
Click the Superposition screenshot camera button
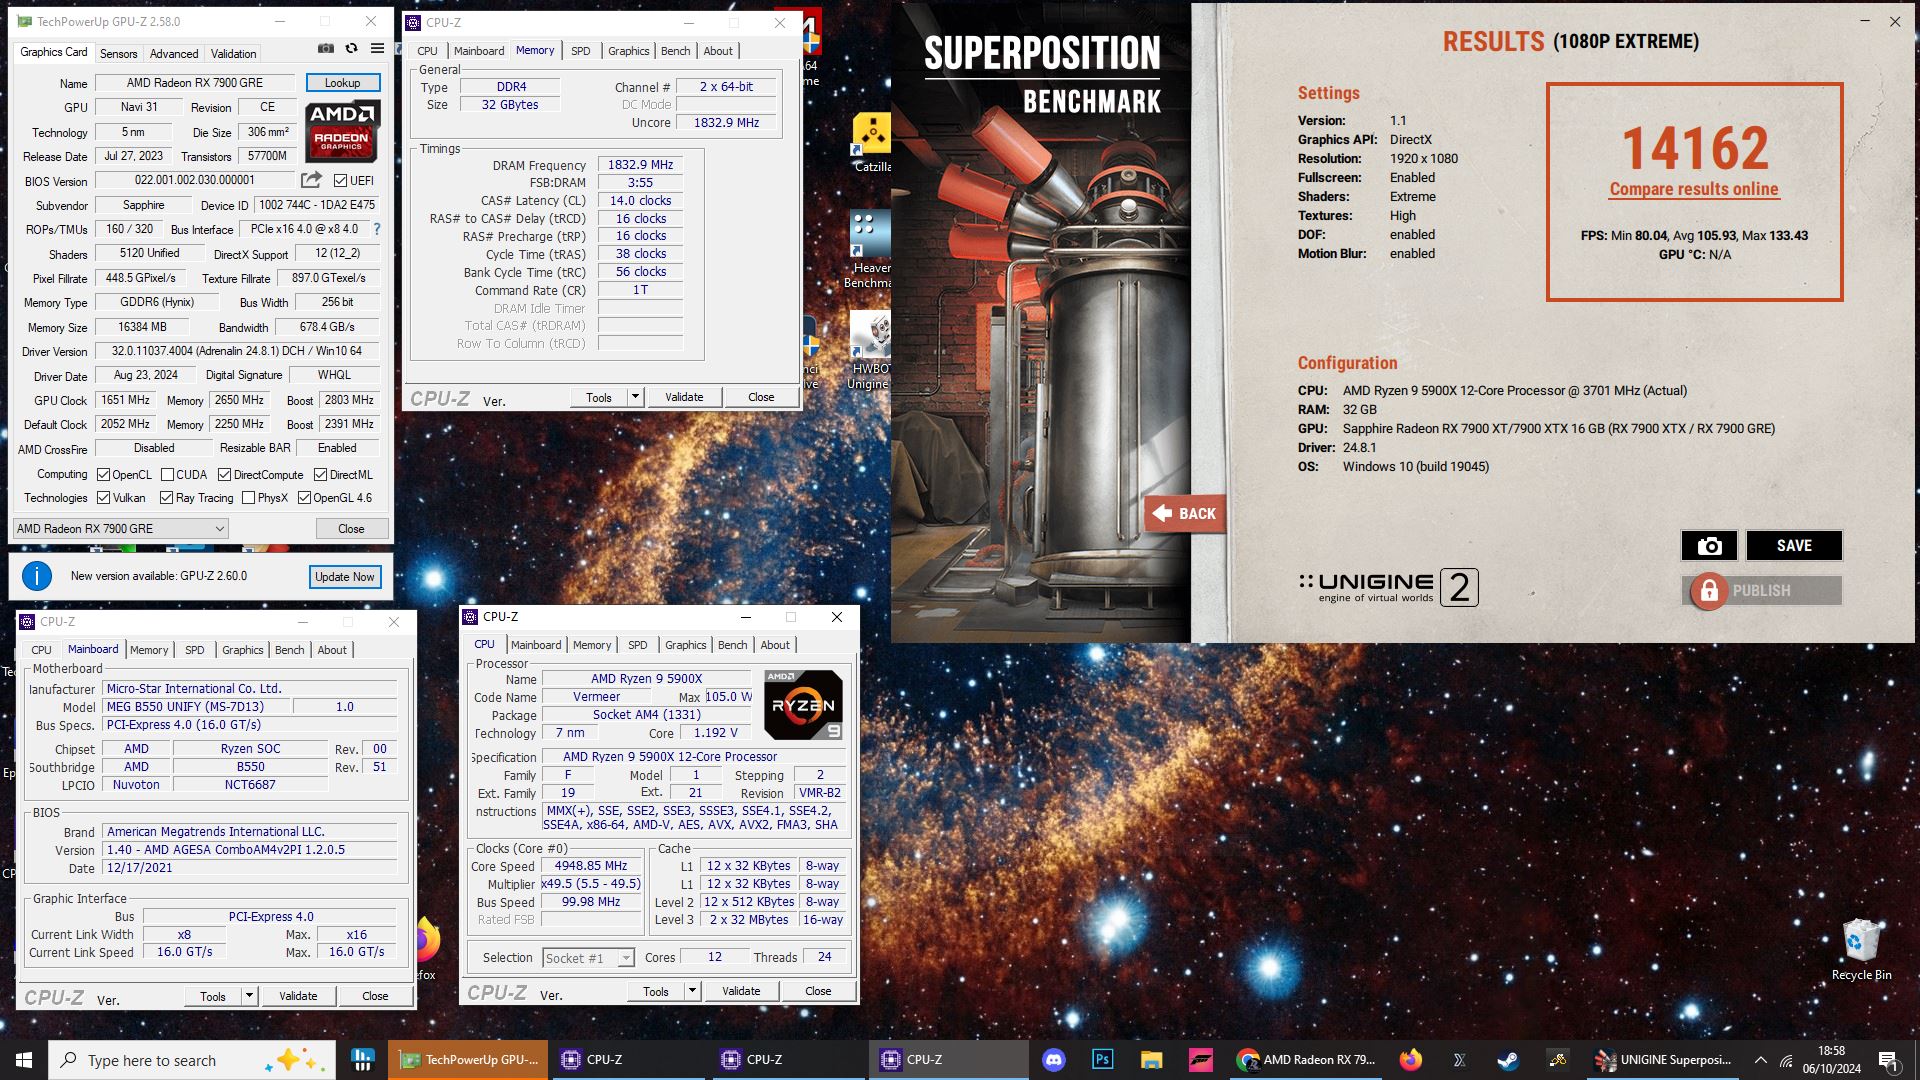point(1709,545)
